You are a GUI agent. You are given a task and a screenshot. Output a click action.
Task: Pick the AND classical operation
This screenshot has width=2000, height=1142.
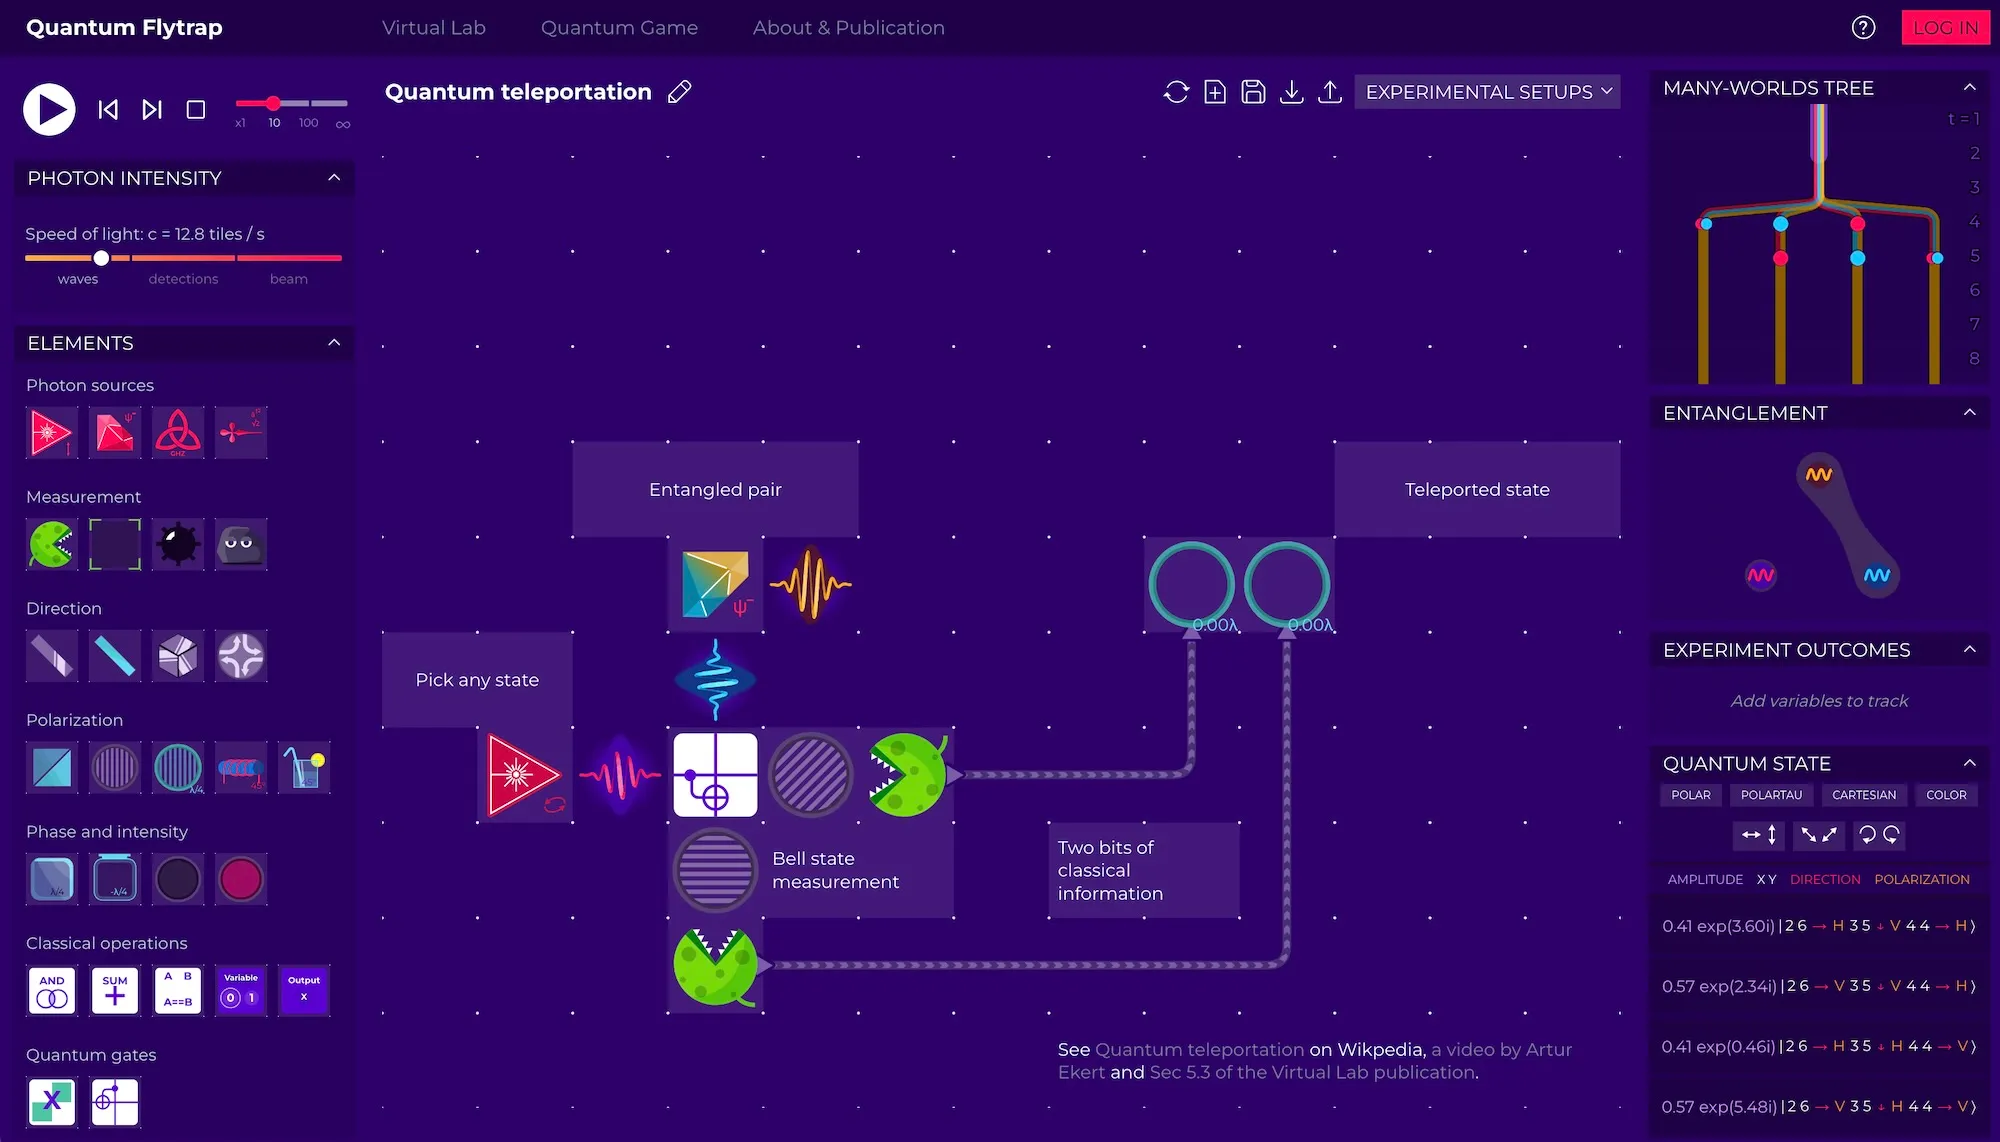tap(51, 990)
